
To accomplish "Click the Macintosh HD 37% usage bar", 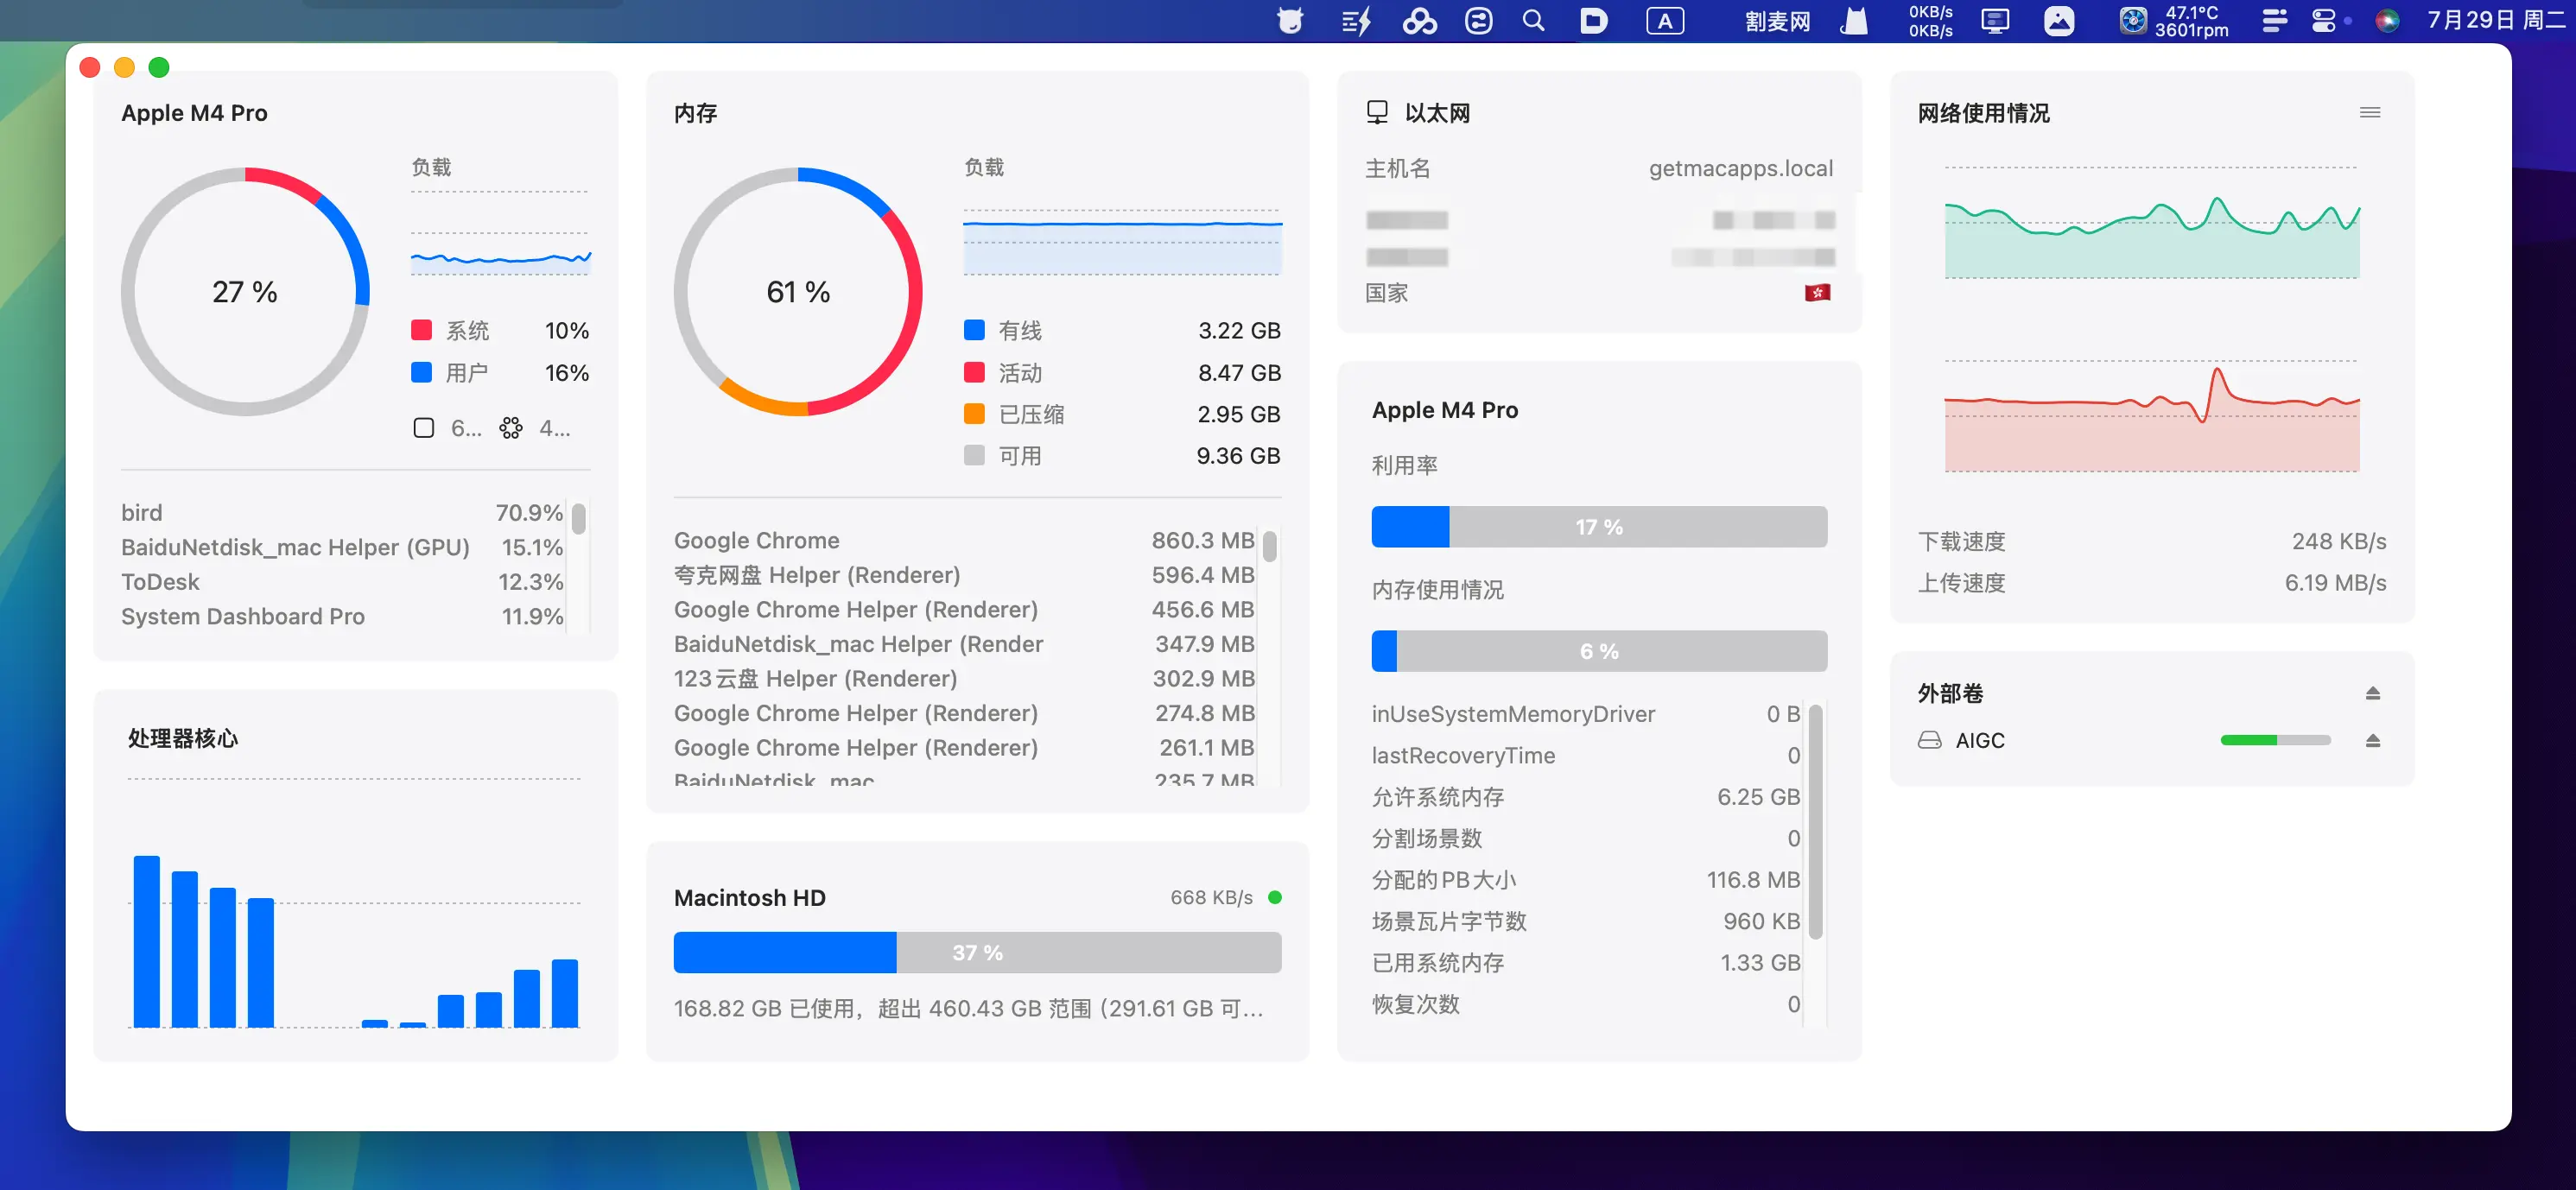I will (977, 952).
